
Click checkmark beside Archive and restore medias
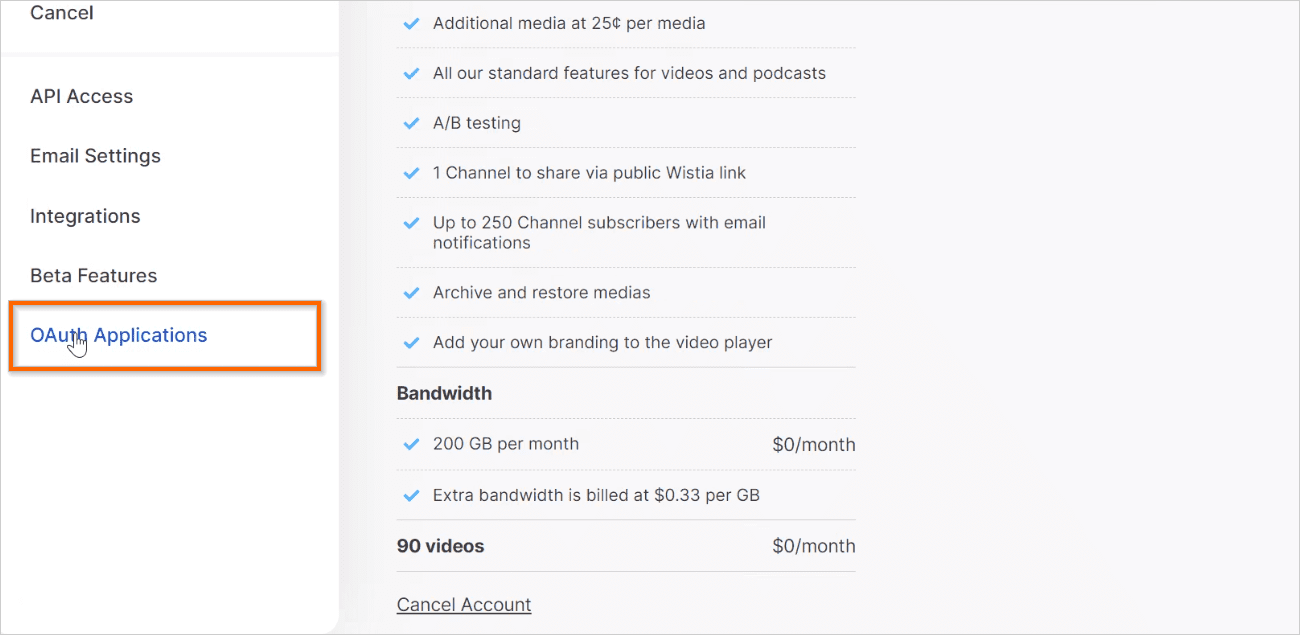(410, 293)
